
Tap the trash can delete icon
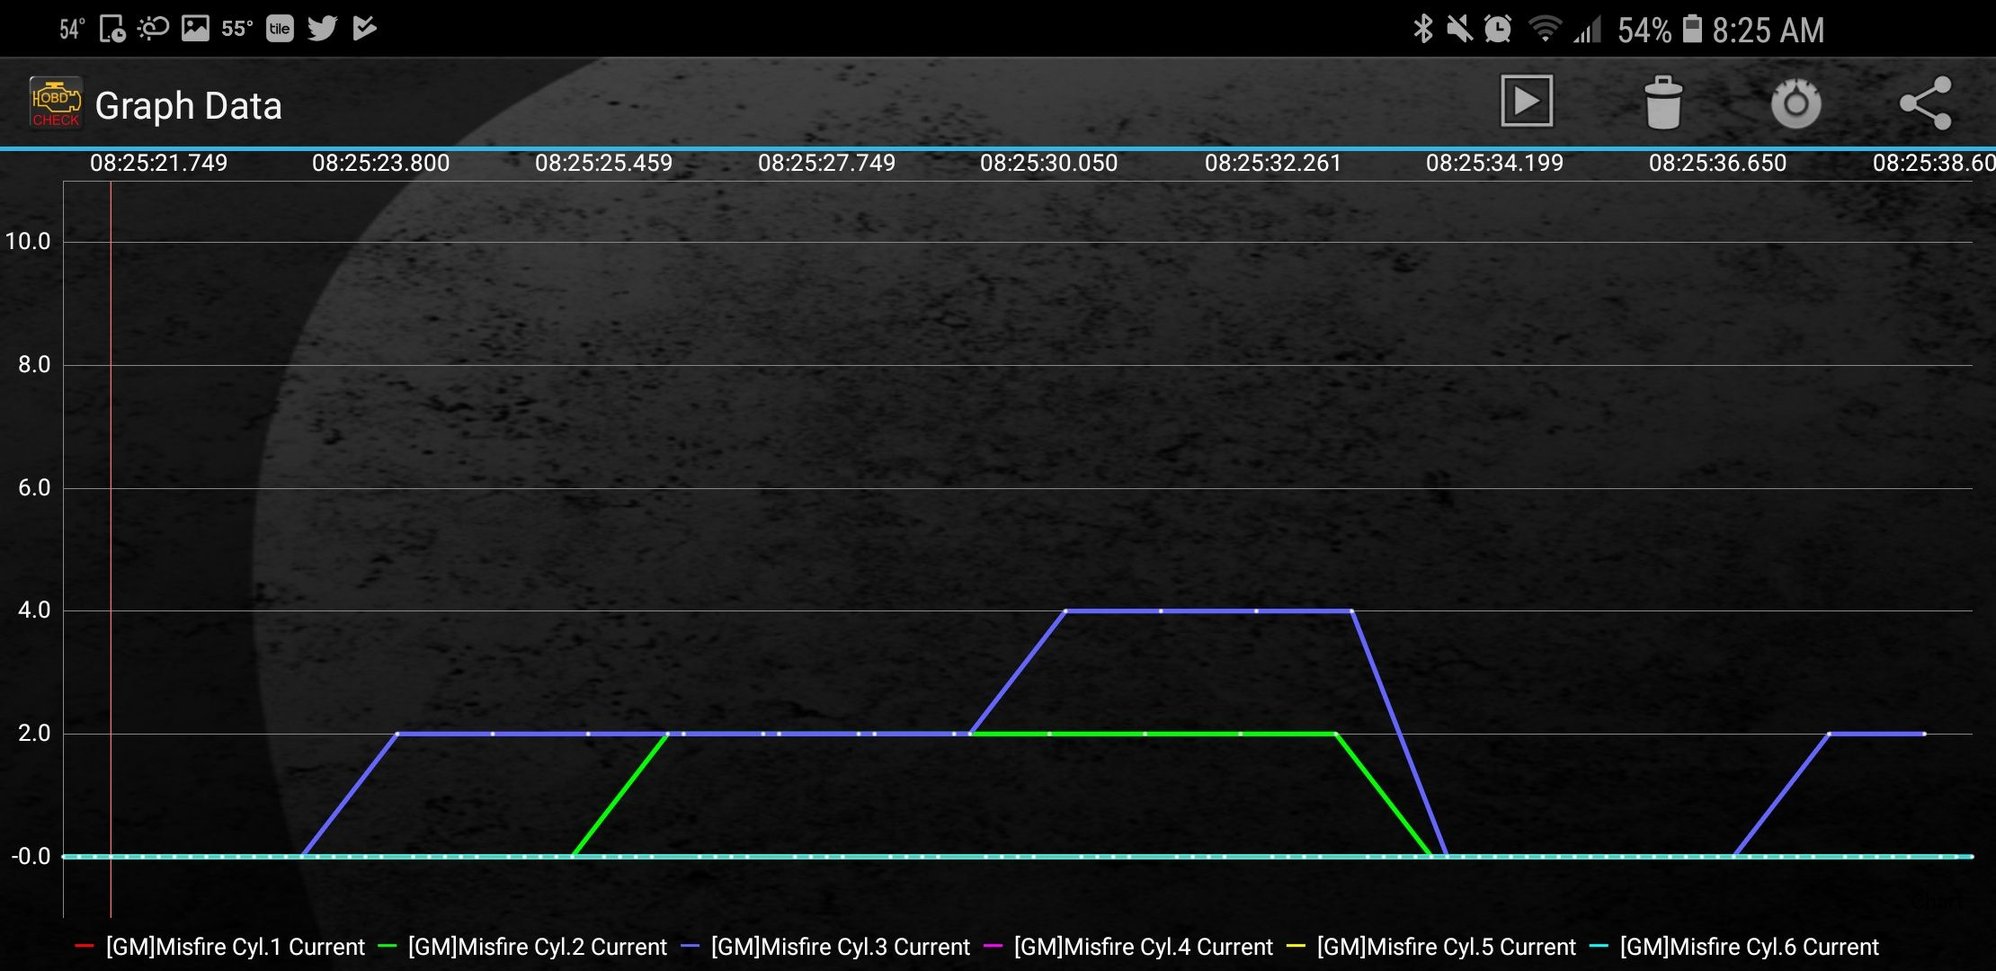(x=1663, y=103)
